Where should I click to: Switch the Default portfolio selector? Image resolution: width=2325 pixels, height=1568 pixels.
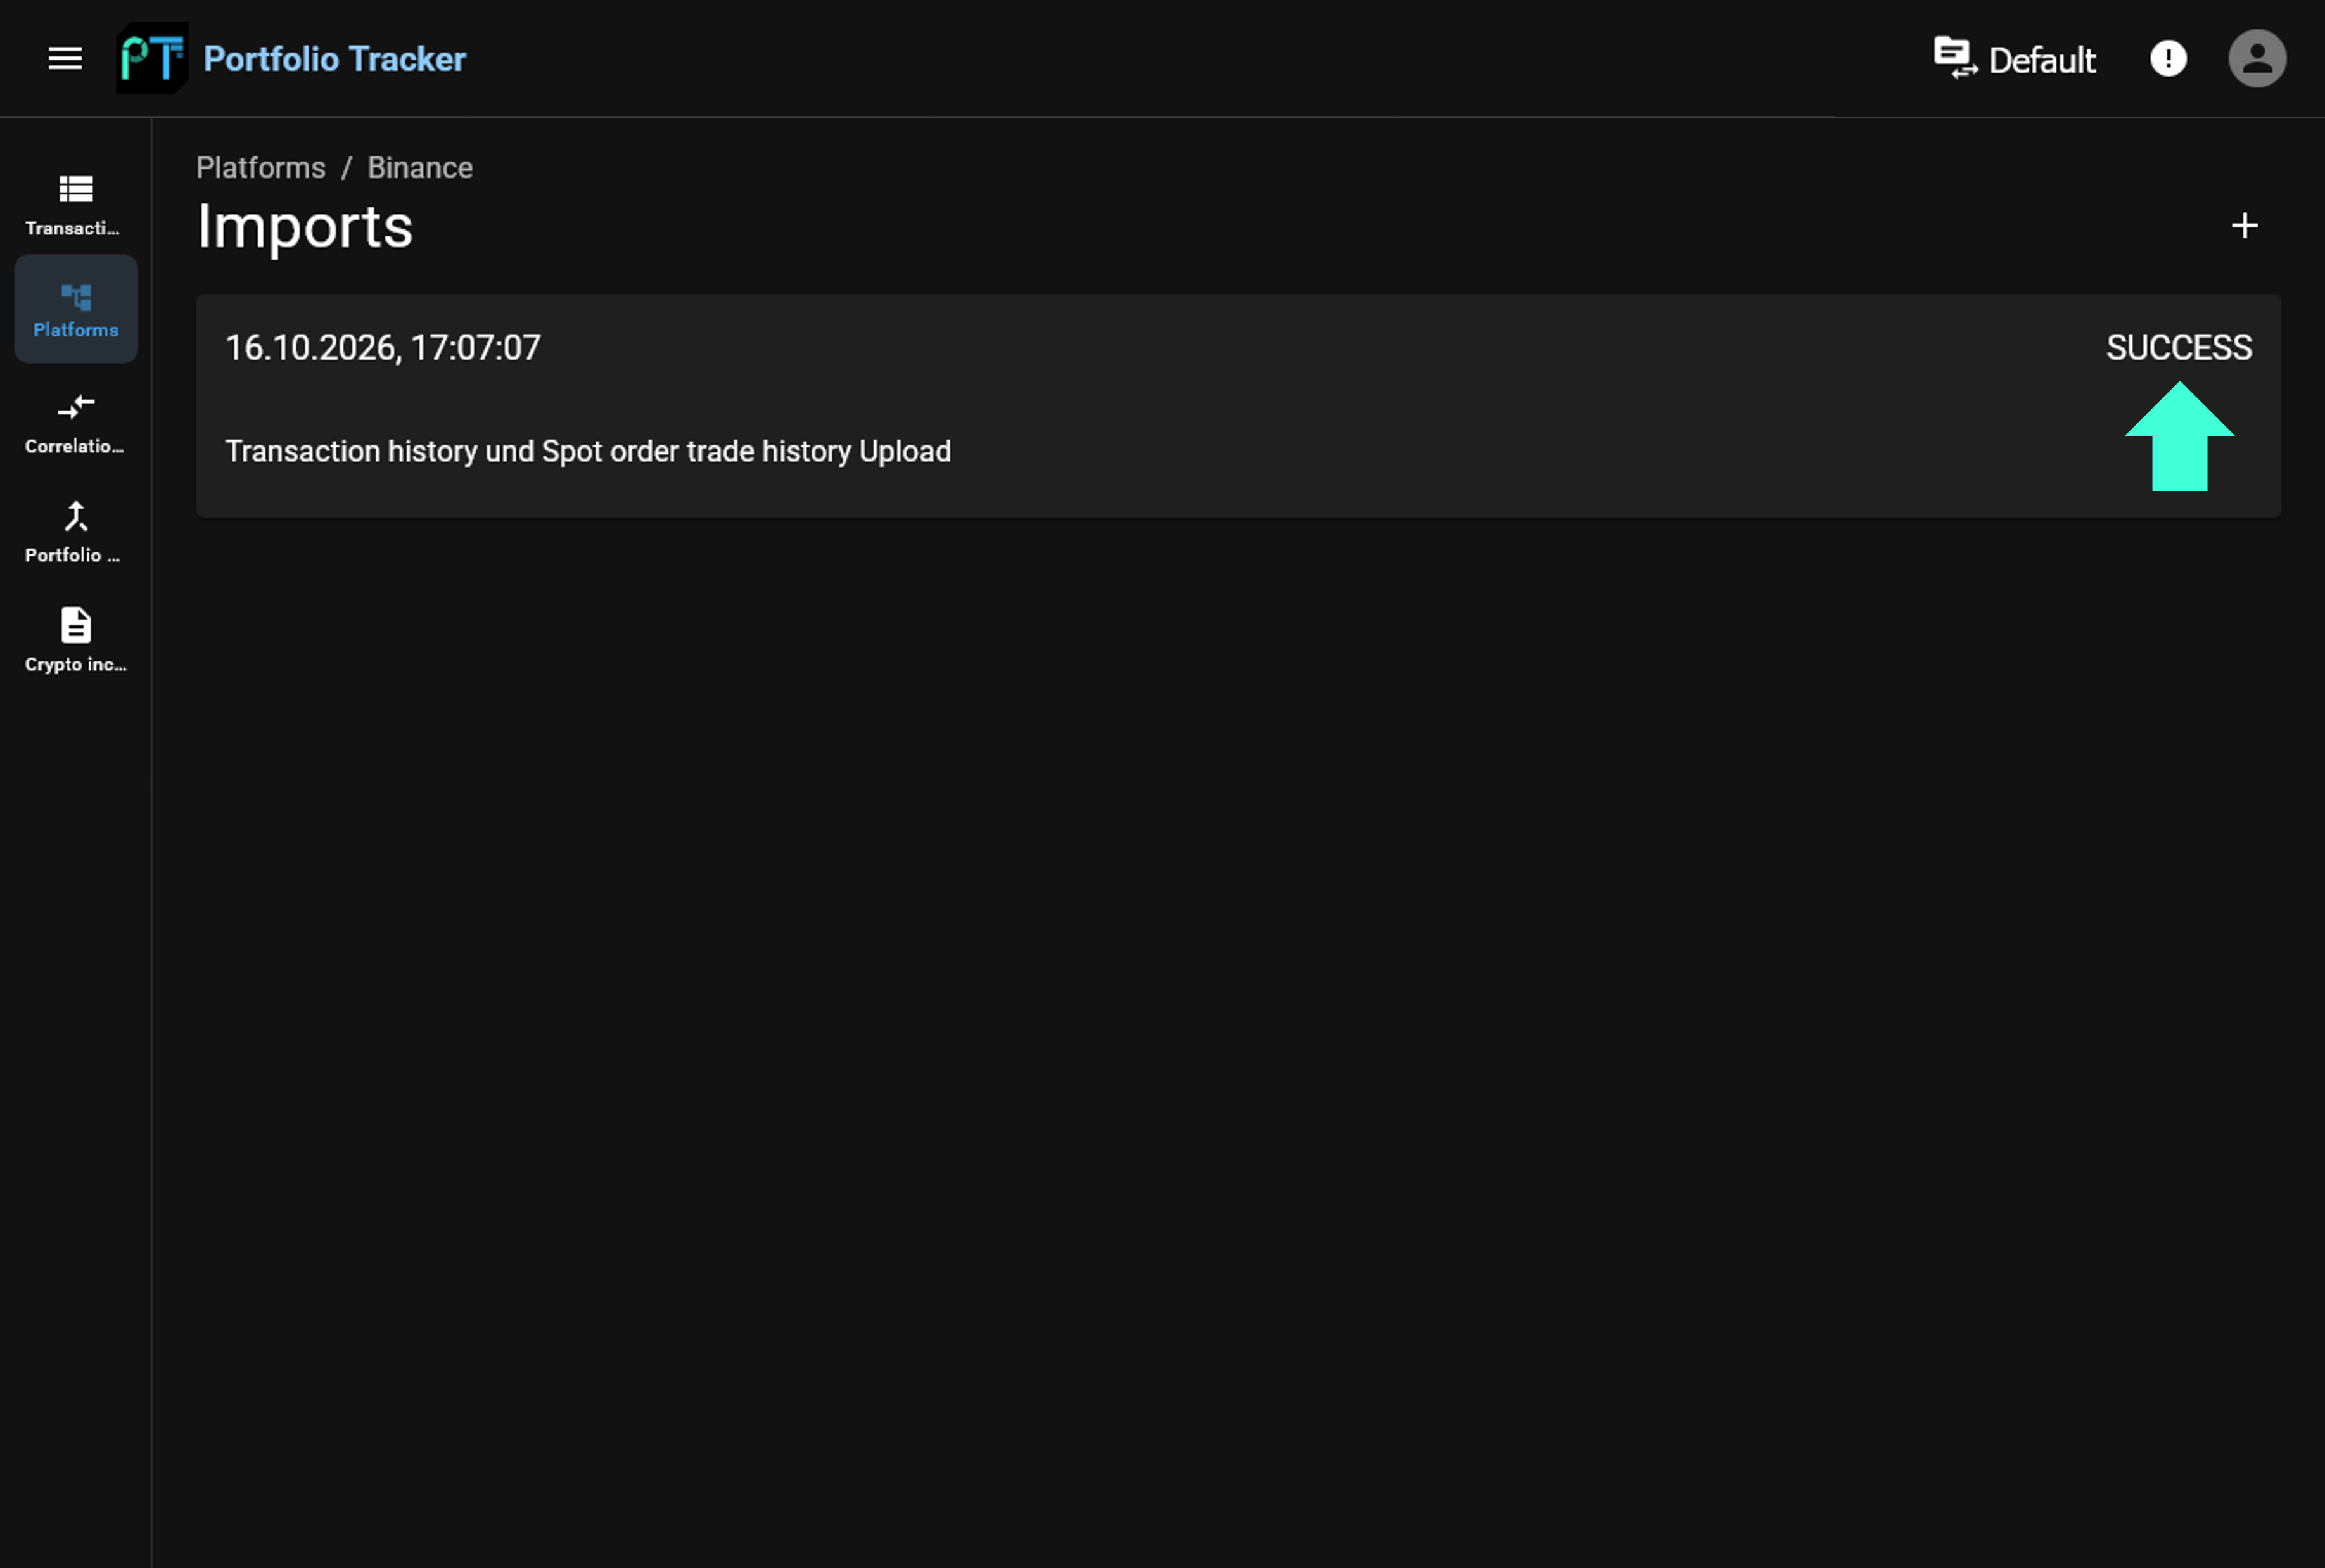[2014, 59]
